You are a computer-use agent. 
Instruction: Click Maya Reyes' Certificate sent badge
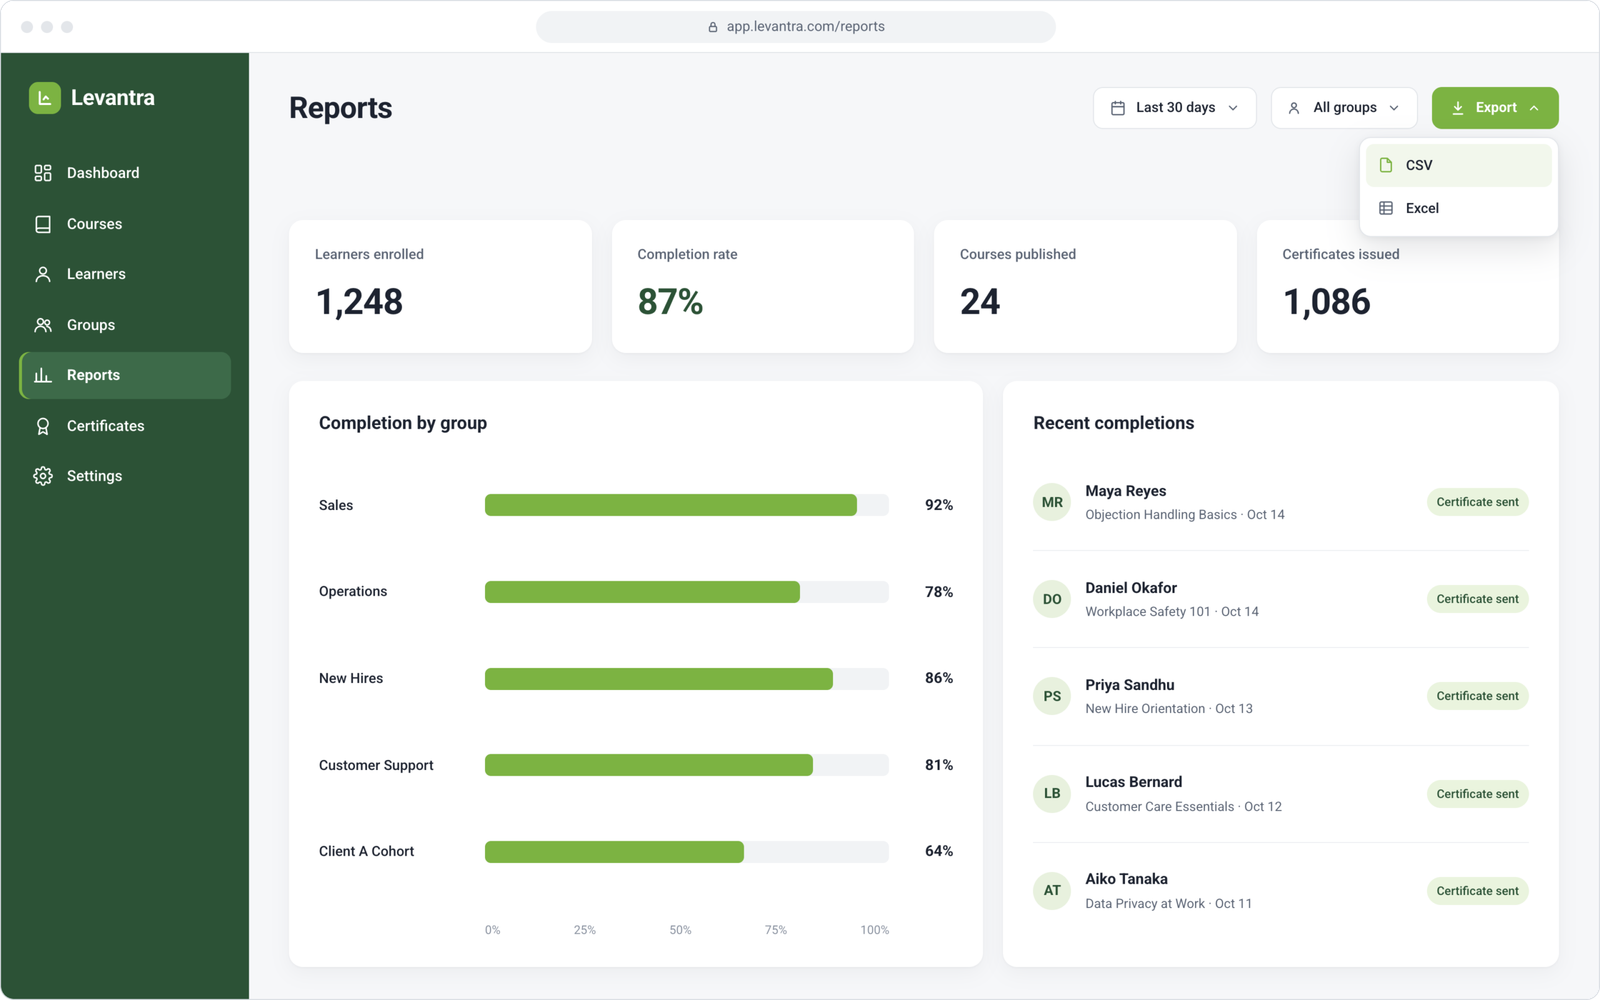coord(1477,502)
